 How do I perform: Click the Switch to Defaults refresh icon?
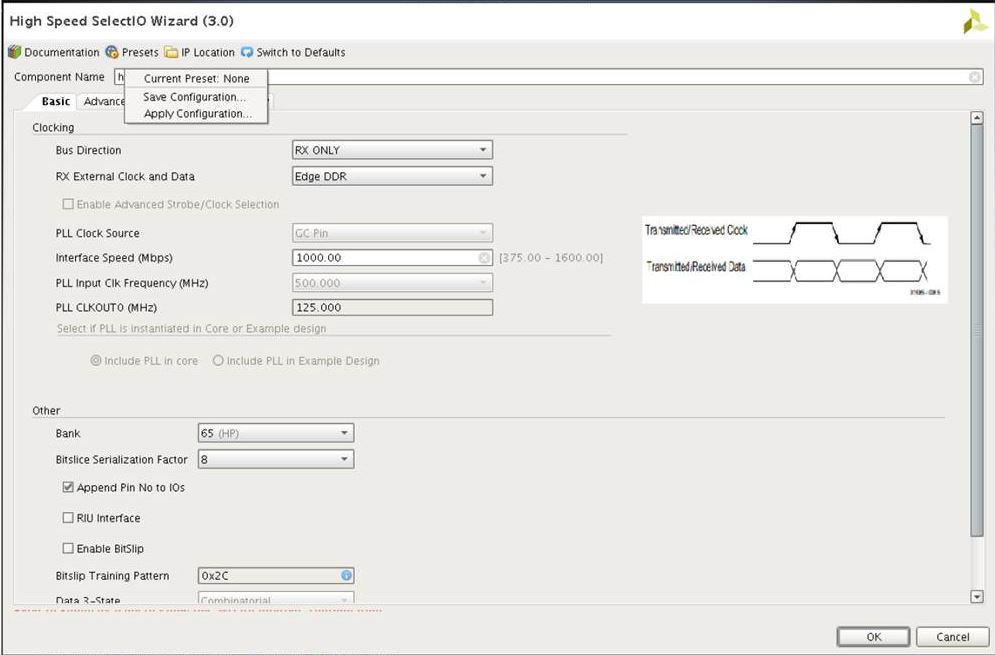coord(247,52)
